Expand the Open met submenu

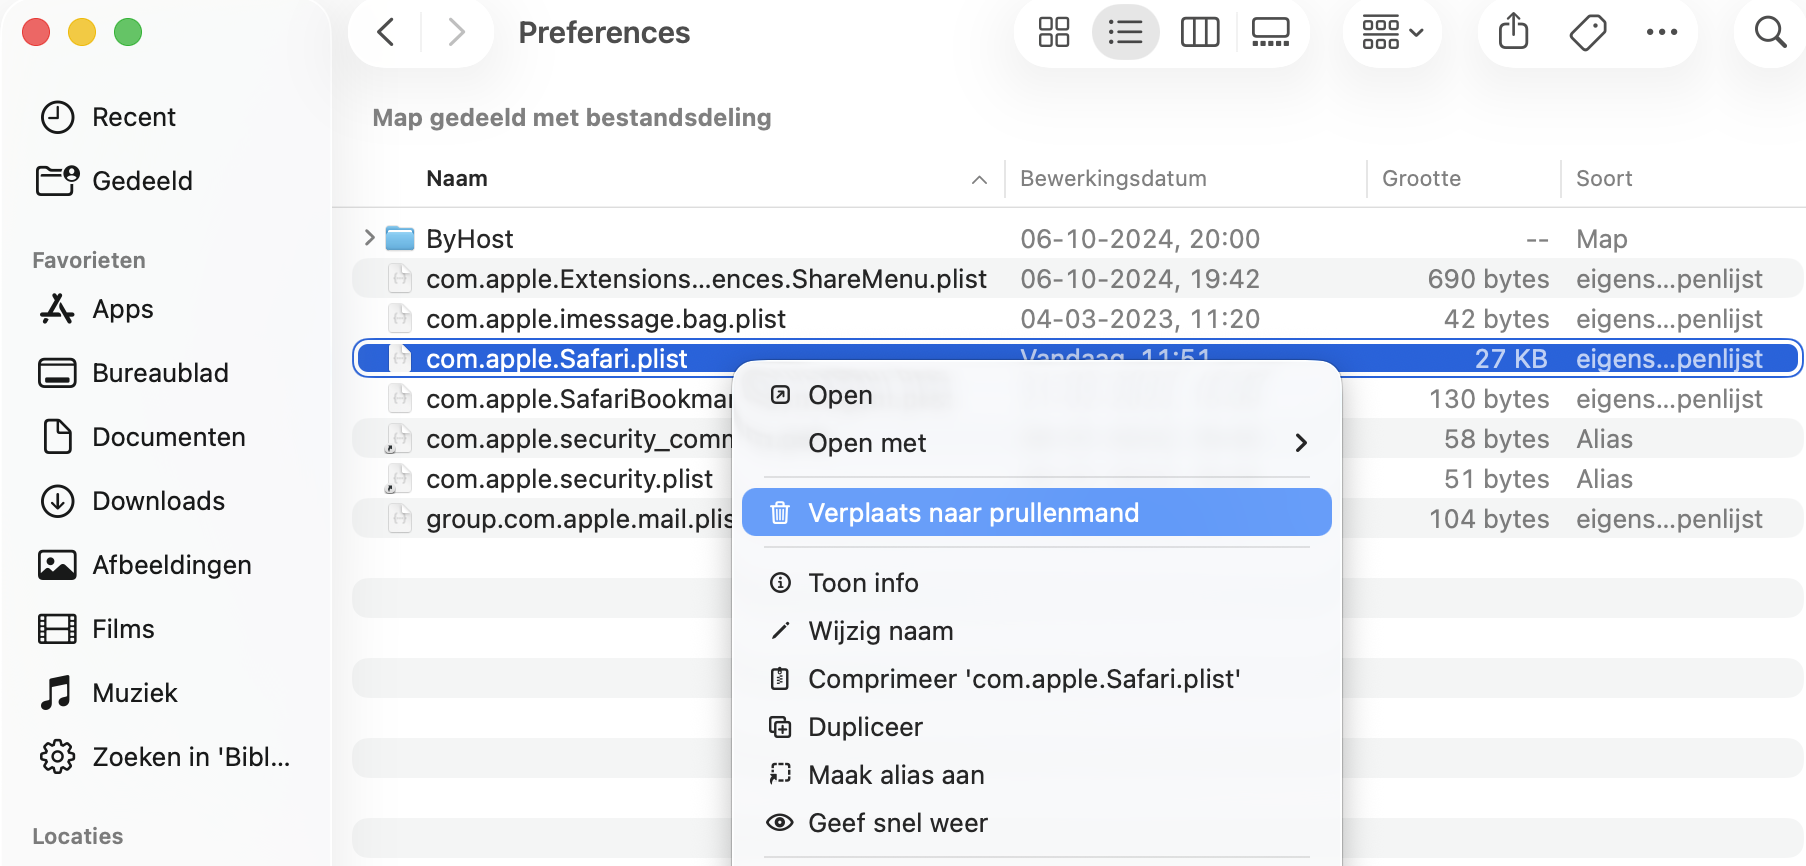(1036, 443)
